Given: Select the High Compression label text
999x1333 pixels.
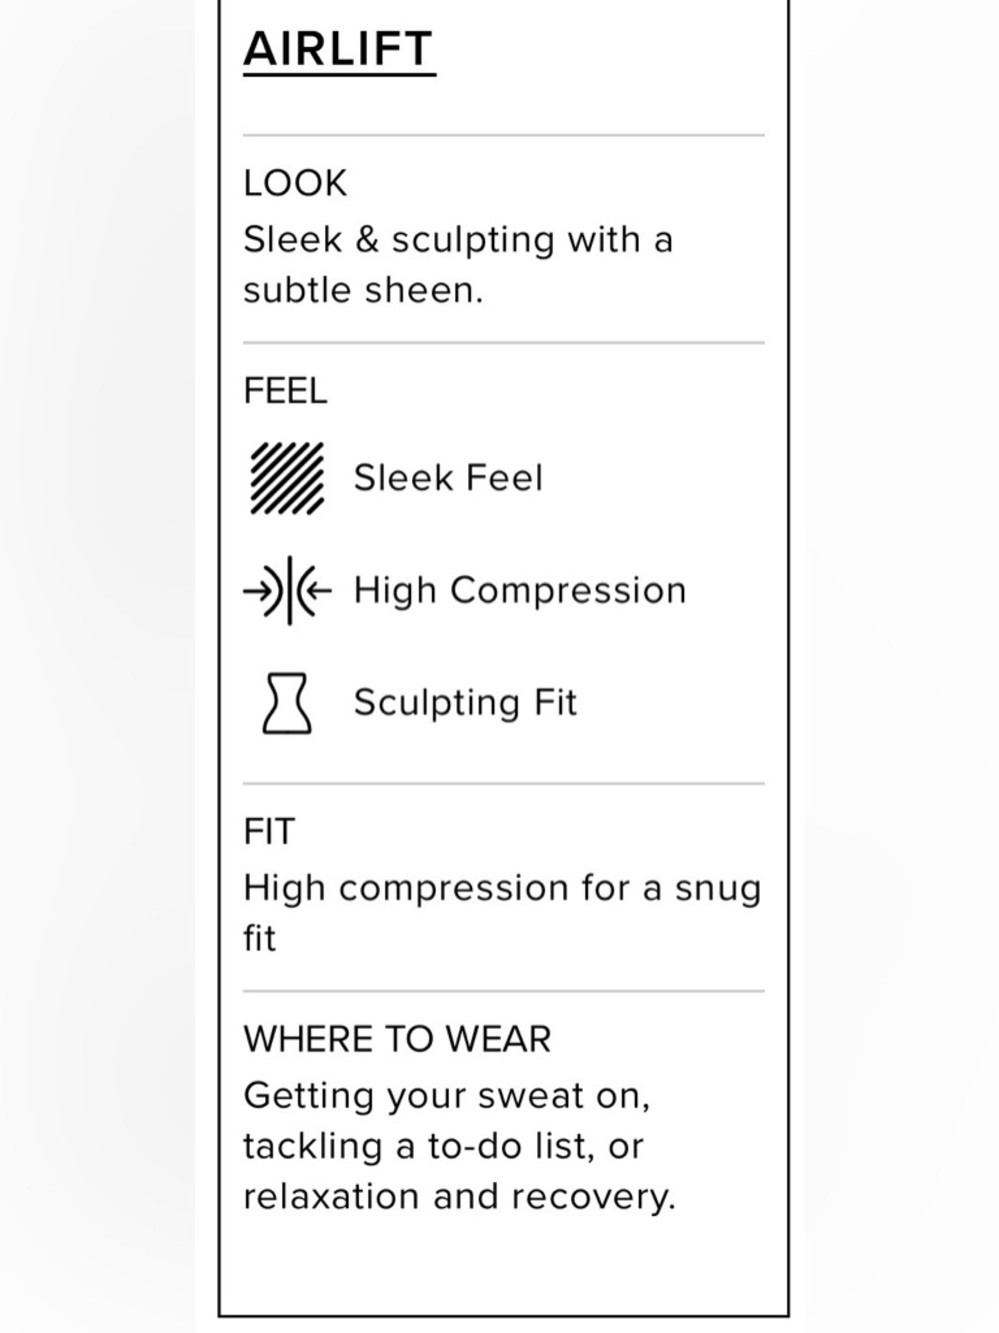Looking at the screenshot, I should (x=520, y=591).
